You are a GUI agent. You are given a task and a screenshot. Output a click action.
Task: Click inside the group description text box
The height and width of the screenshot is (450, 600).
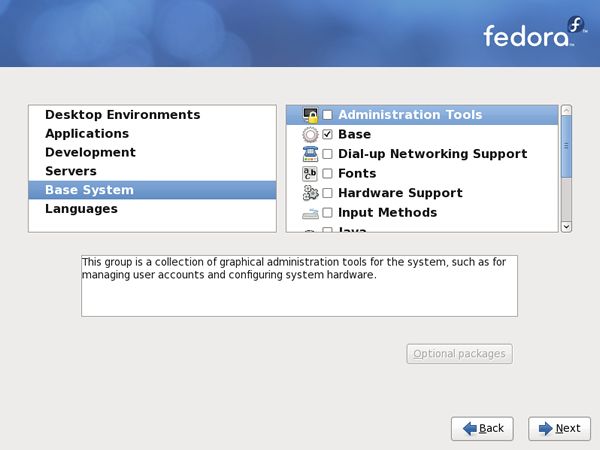point(299,286)
